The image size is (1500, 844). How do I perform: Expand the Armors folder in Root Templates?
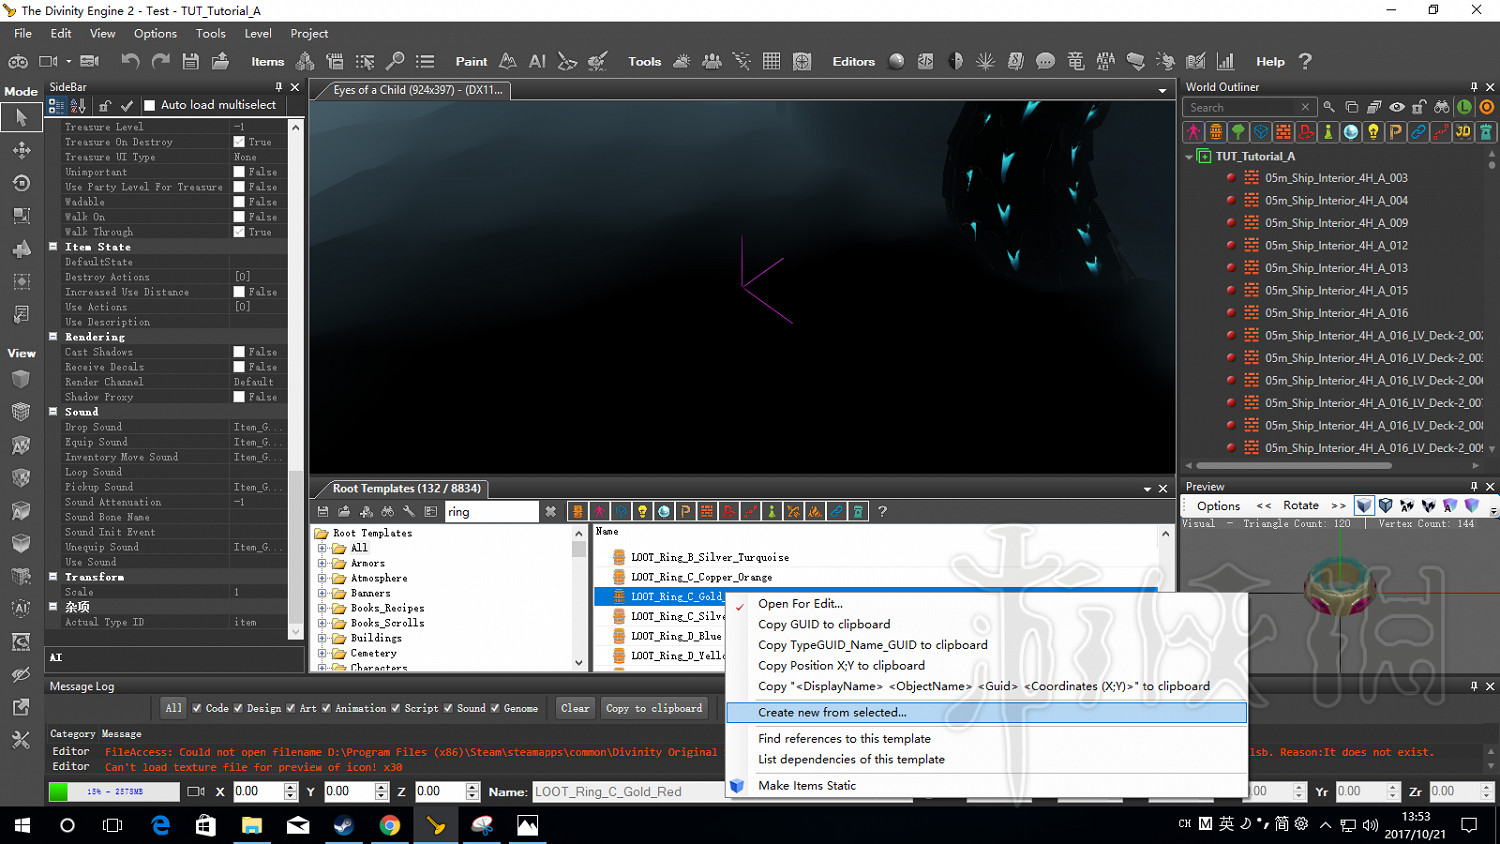coord(322,563)
